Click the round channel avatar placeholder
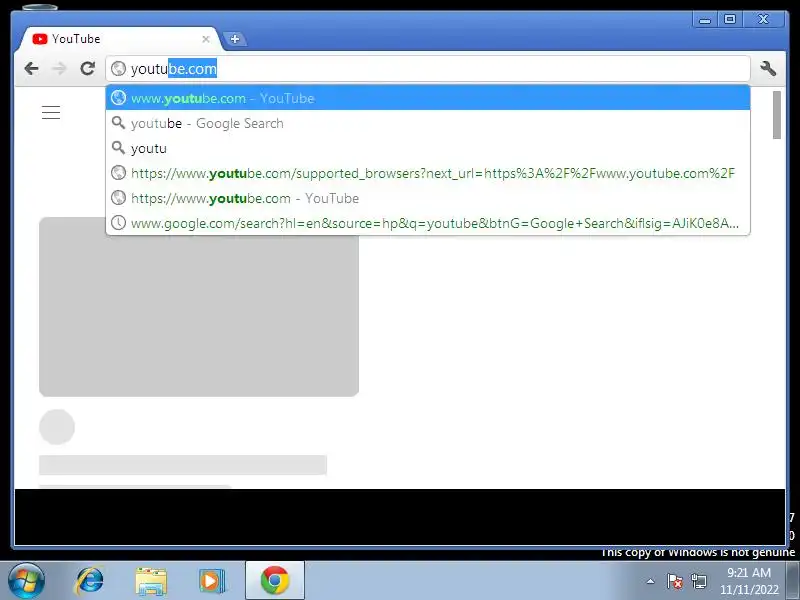 (57, 427)
